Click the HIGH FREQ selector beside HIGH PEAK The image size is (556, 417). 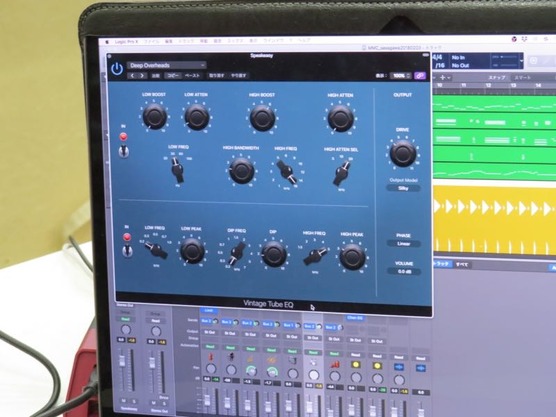click(x=315, y=256)
